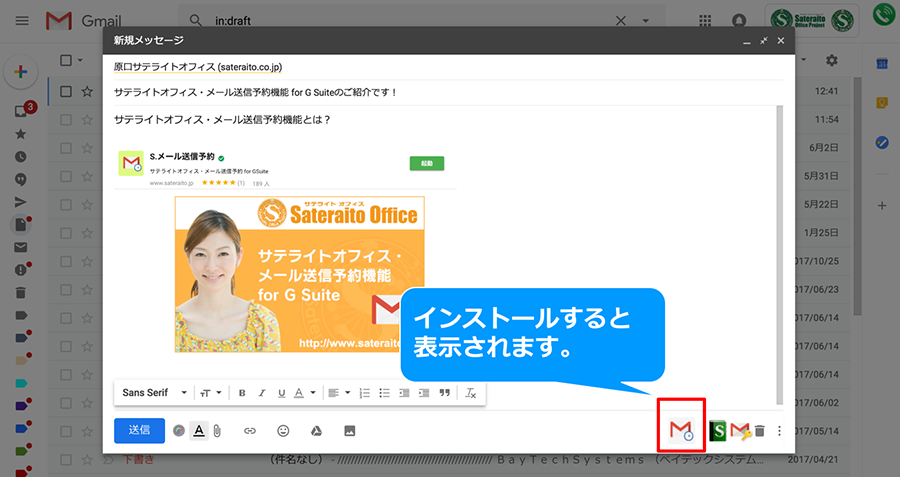This screenshot has width=900, height=477.
Task: Select the checkbox for the 5月22日 message
Action: pos(66,204)
